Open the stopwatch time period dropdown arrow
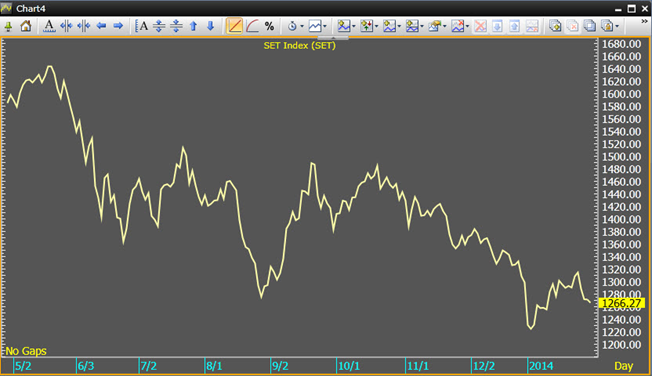The height and width of the screenshot is (376, 652). pos(302,27)
